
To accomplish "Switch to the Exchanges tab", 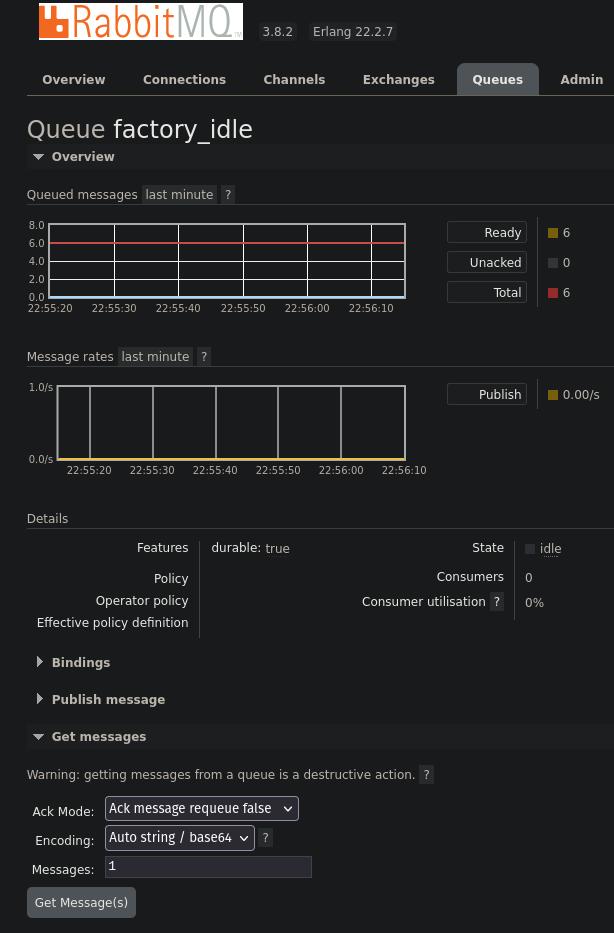I will [x=399, y=80].
